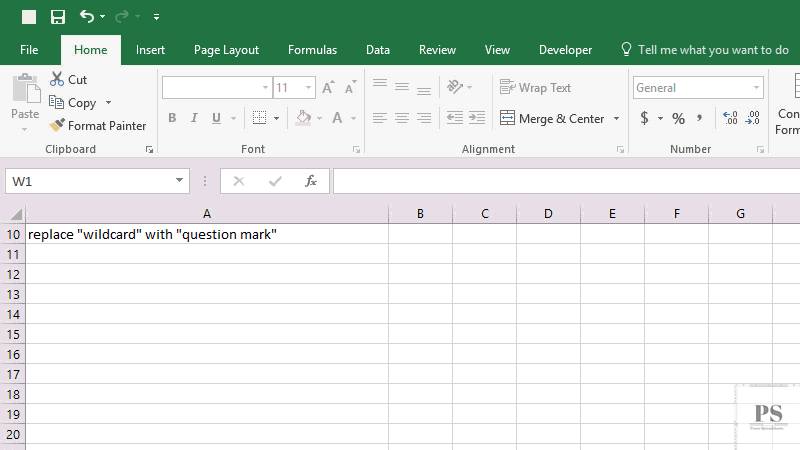Open the View ribbon tab
This screenshot has height=450, width=800.
tap(497, 50)
